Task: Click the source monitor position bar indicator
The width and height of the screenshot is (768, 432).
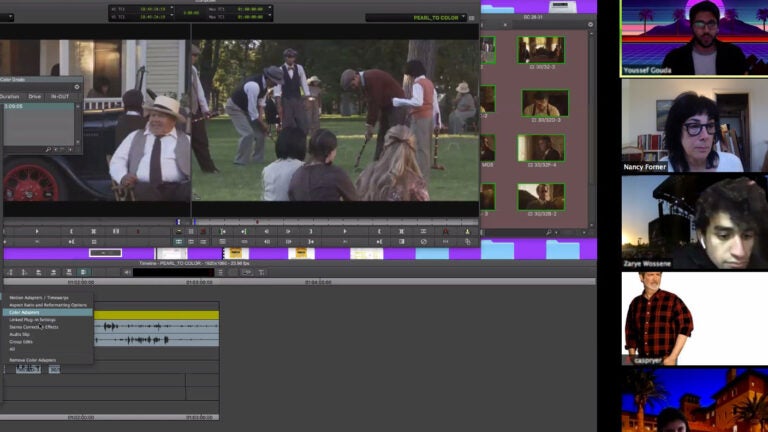Action: click(179, 222)
